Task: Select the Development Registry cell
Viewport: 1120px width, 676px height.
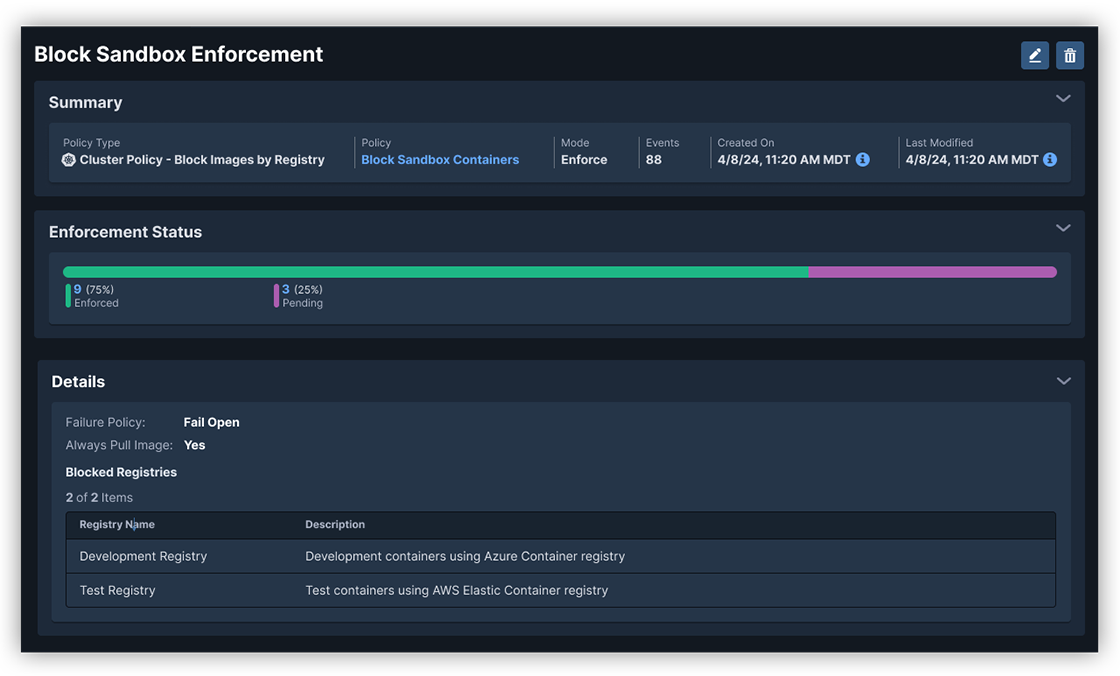Action: [143, 556]
